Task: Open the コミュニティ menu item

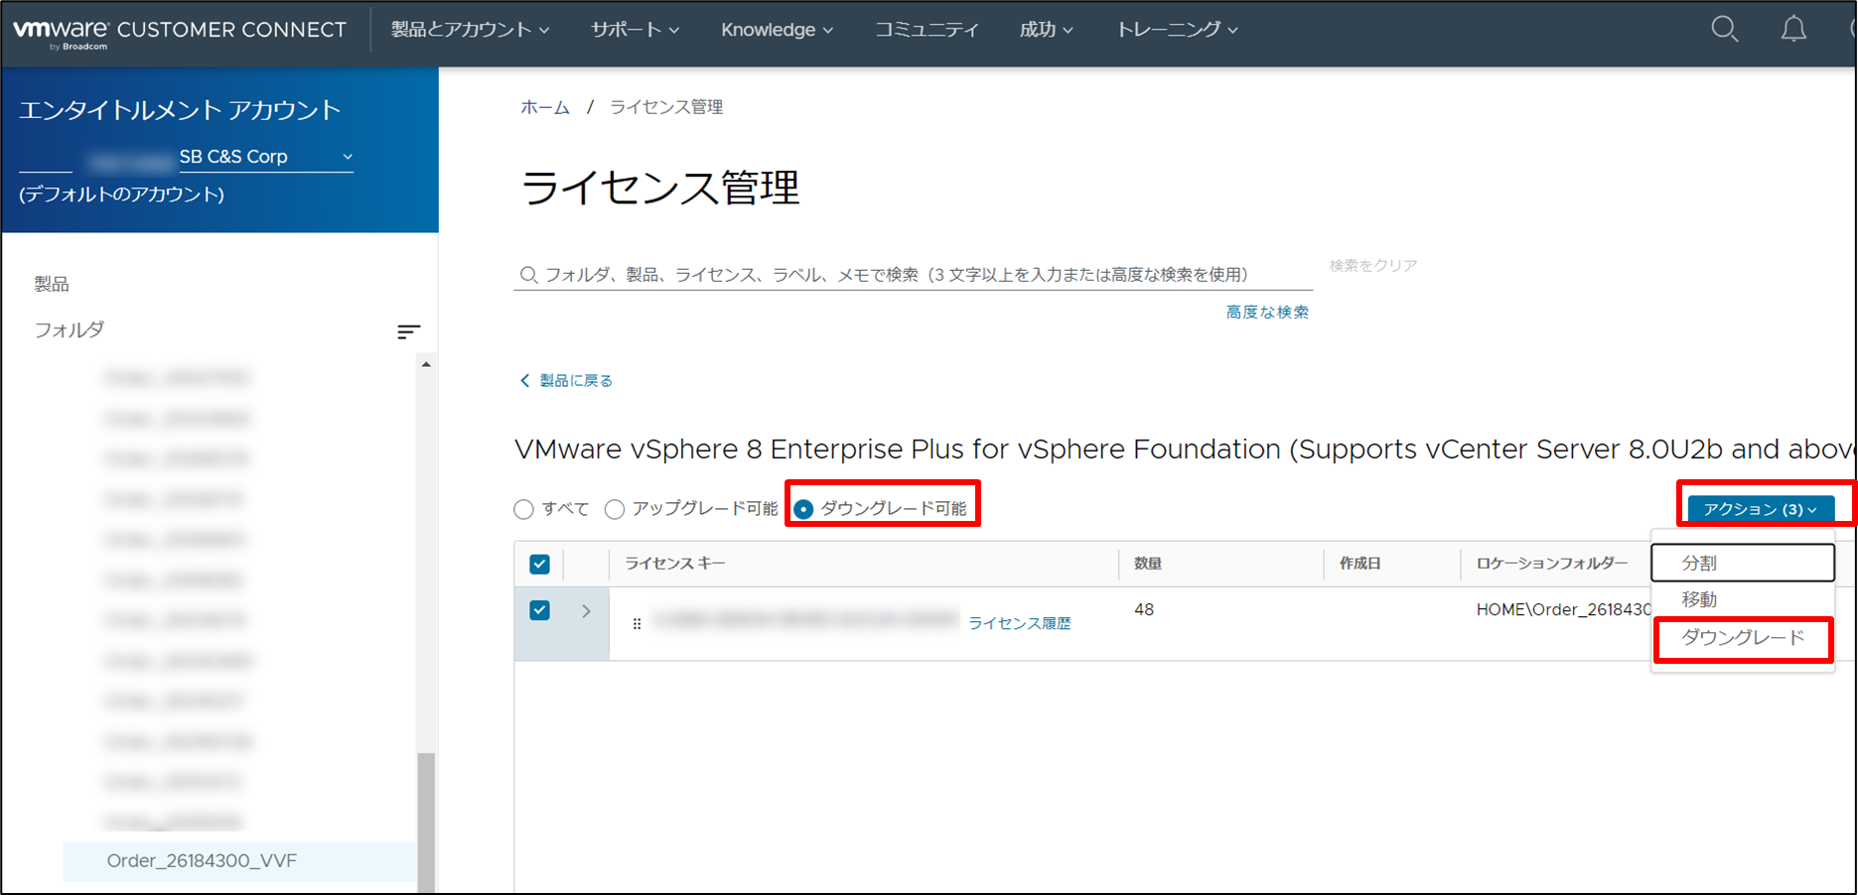Action: pos(927,30)
